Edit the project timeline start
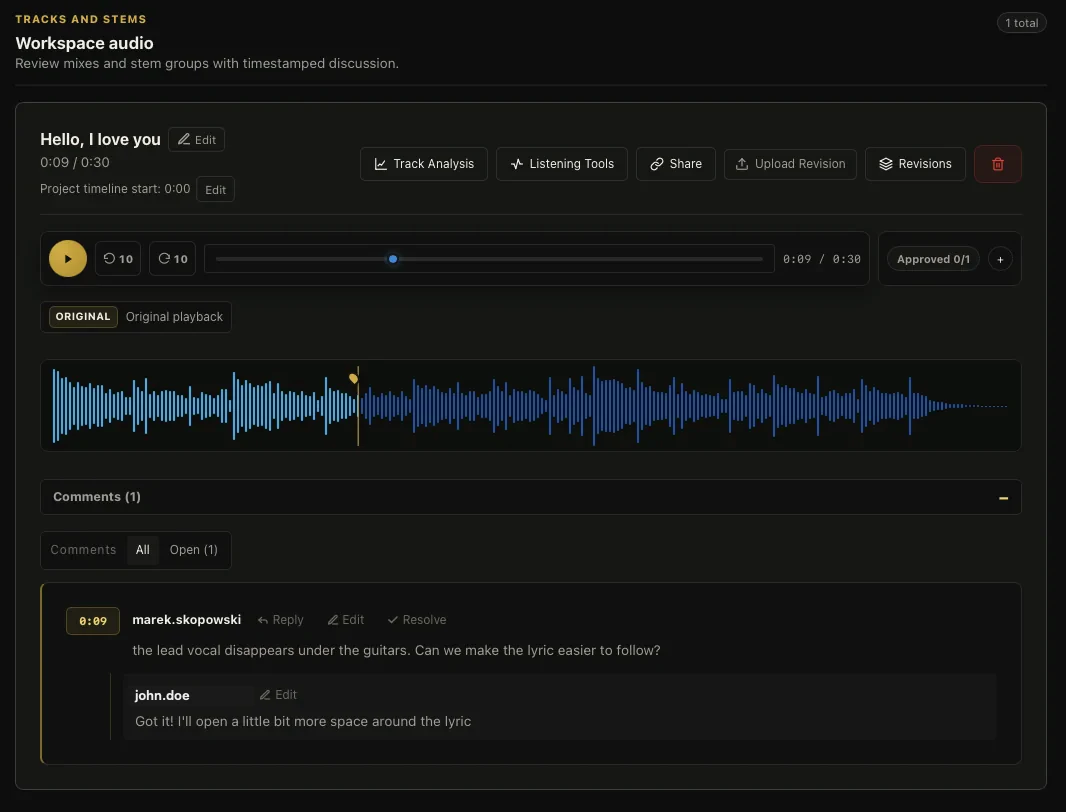 [x=216, y=190]
